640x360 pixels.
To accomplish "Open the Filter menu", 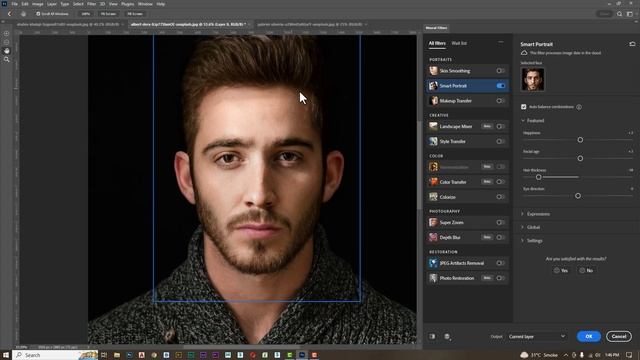I will [91, 4].
